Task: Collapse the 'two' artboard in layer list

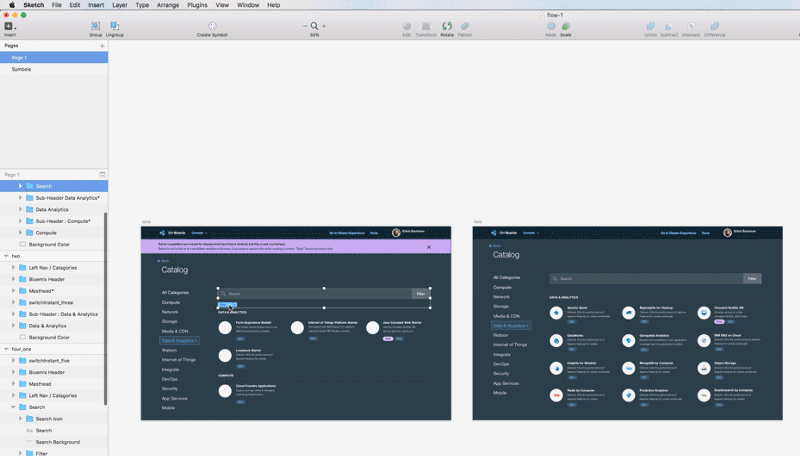Action: pos(6,256)
